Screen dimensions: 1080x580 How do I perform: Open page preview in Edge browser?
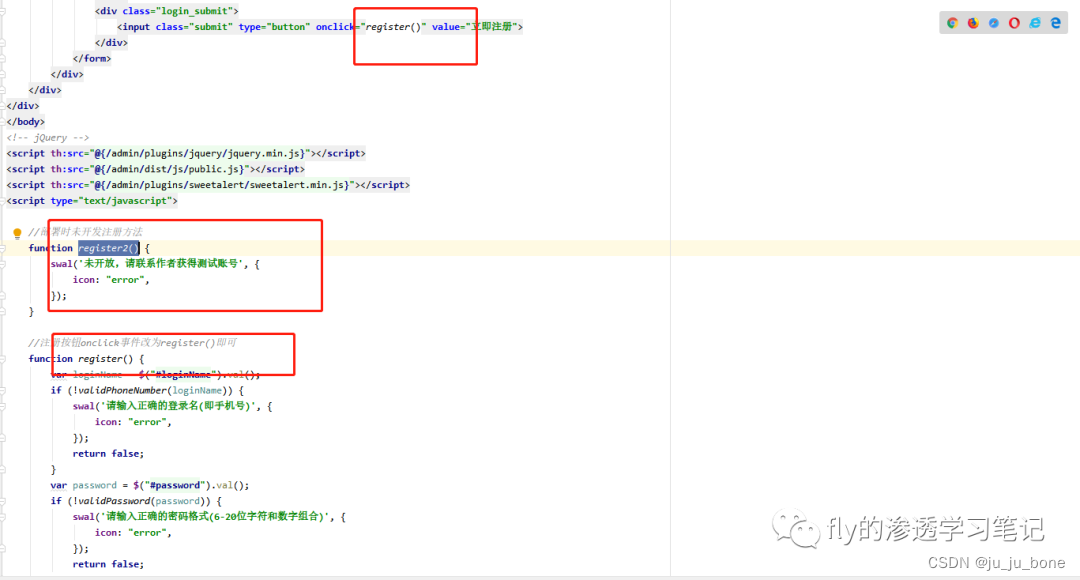click(1055, 23)
